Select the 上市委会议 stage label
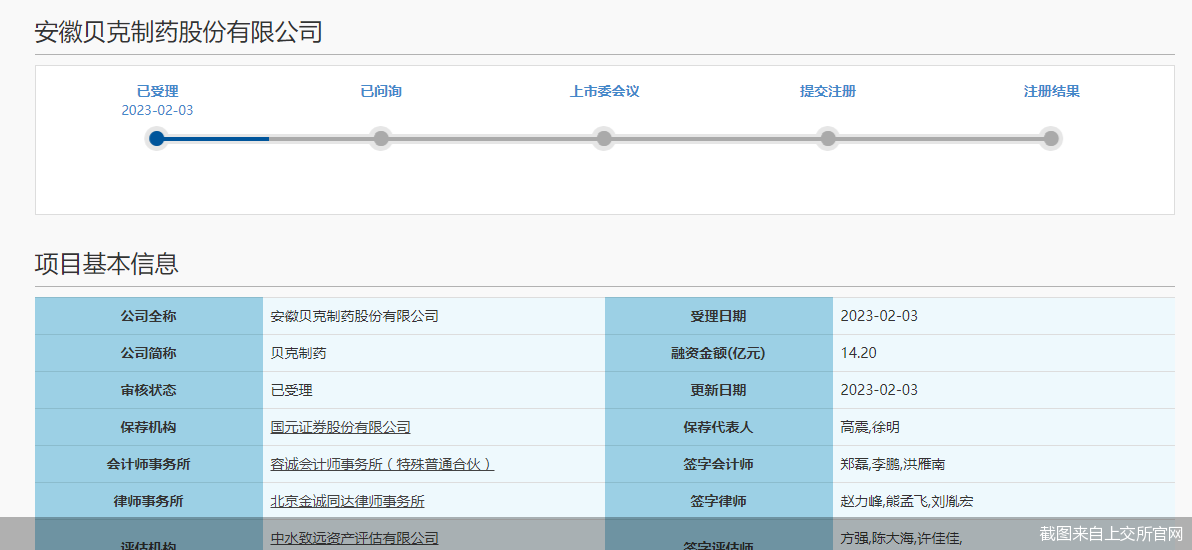 click(x=604, y=91)
